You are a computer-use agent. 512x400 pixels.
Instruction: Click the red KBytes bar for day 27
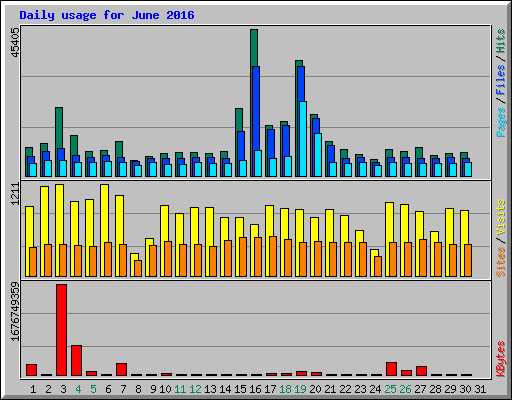421,371
